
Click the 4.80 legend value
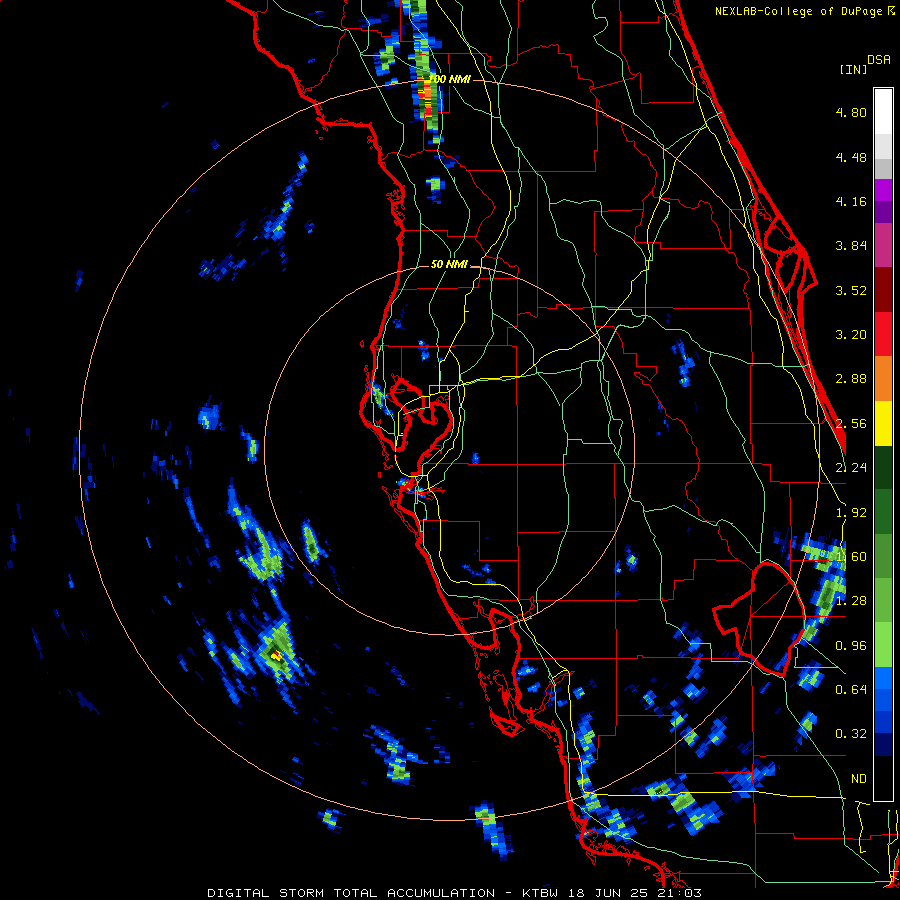pyautogui.click(x=851, y=112)
